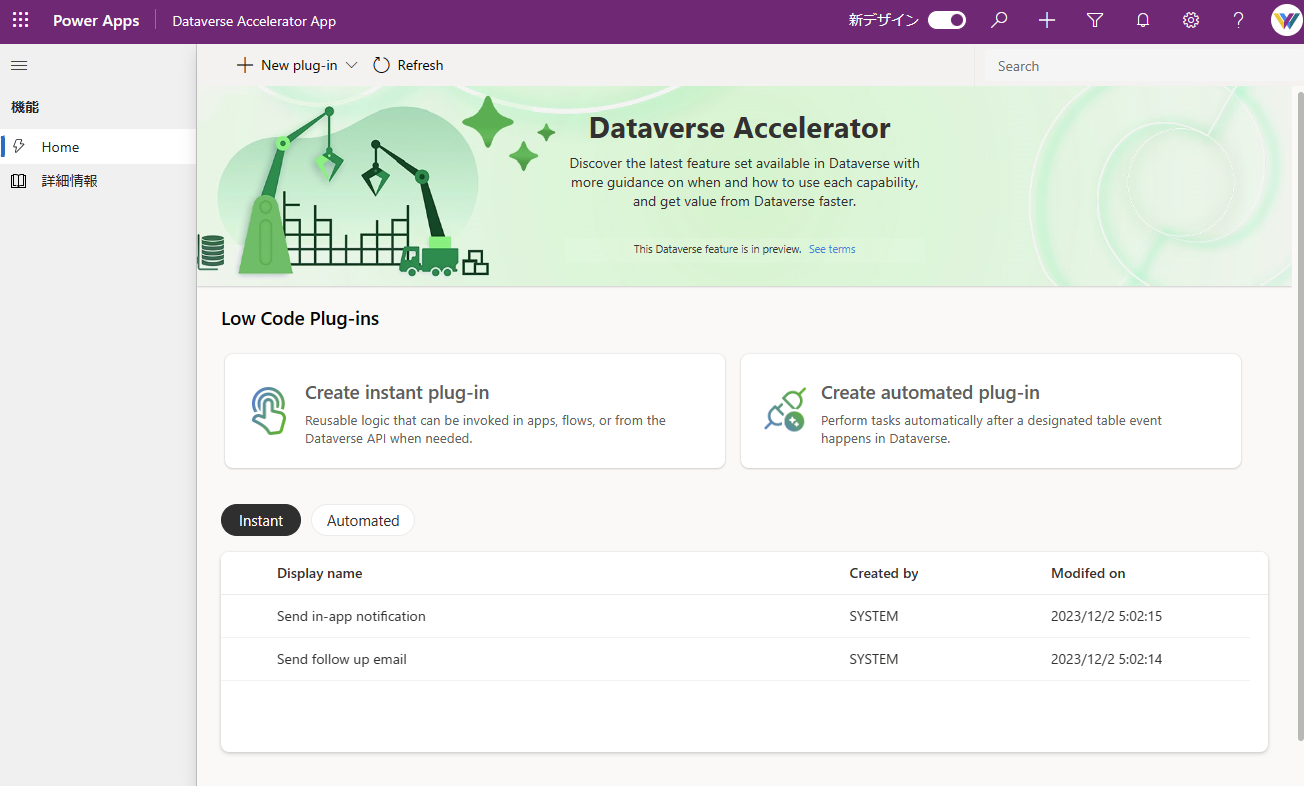
Task: Open the search icon in the top bar
Action: (998, 20)
